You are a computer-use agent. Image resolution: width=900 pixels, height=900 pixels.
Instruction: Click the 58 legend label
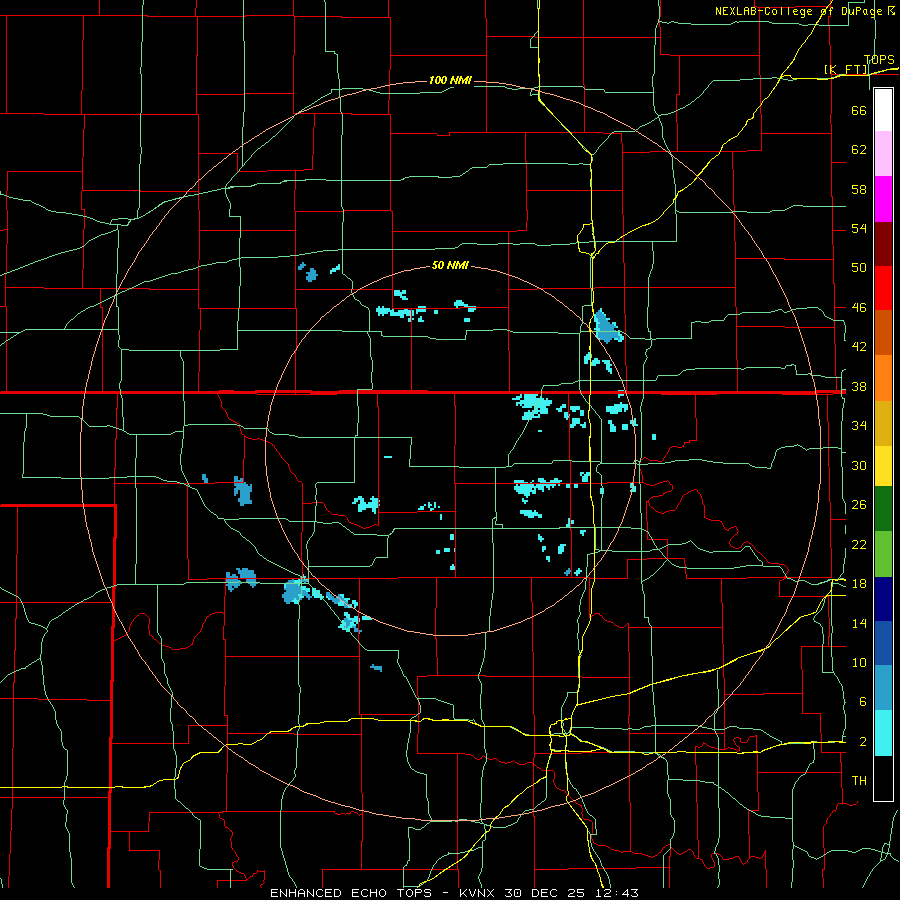coord(859,189)
